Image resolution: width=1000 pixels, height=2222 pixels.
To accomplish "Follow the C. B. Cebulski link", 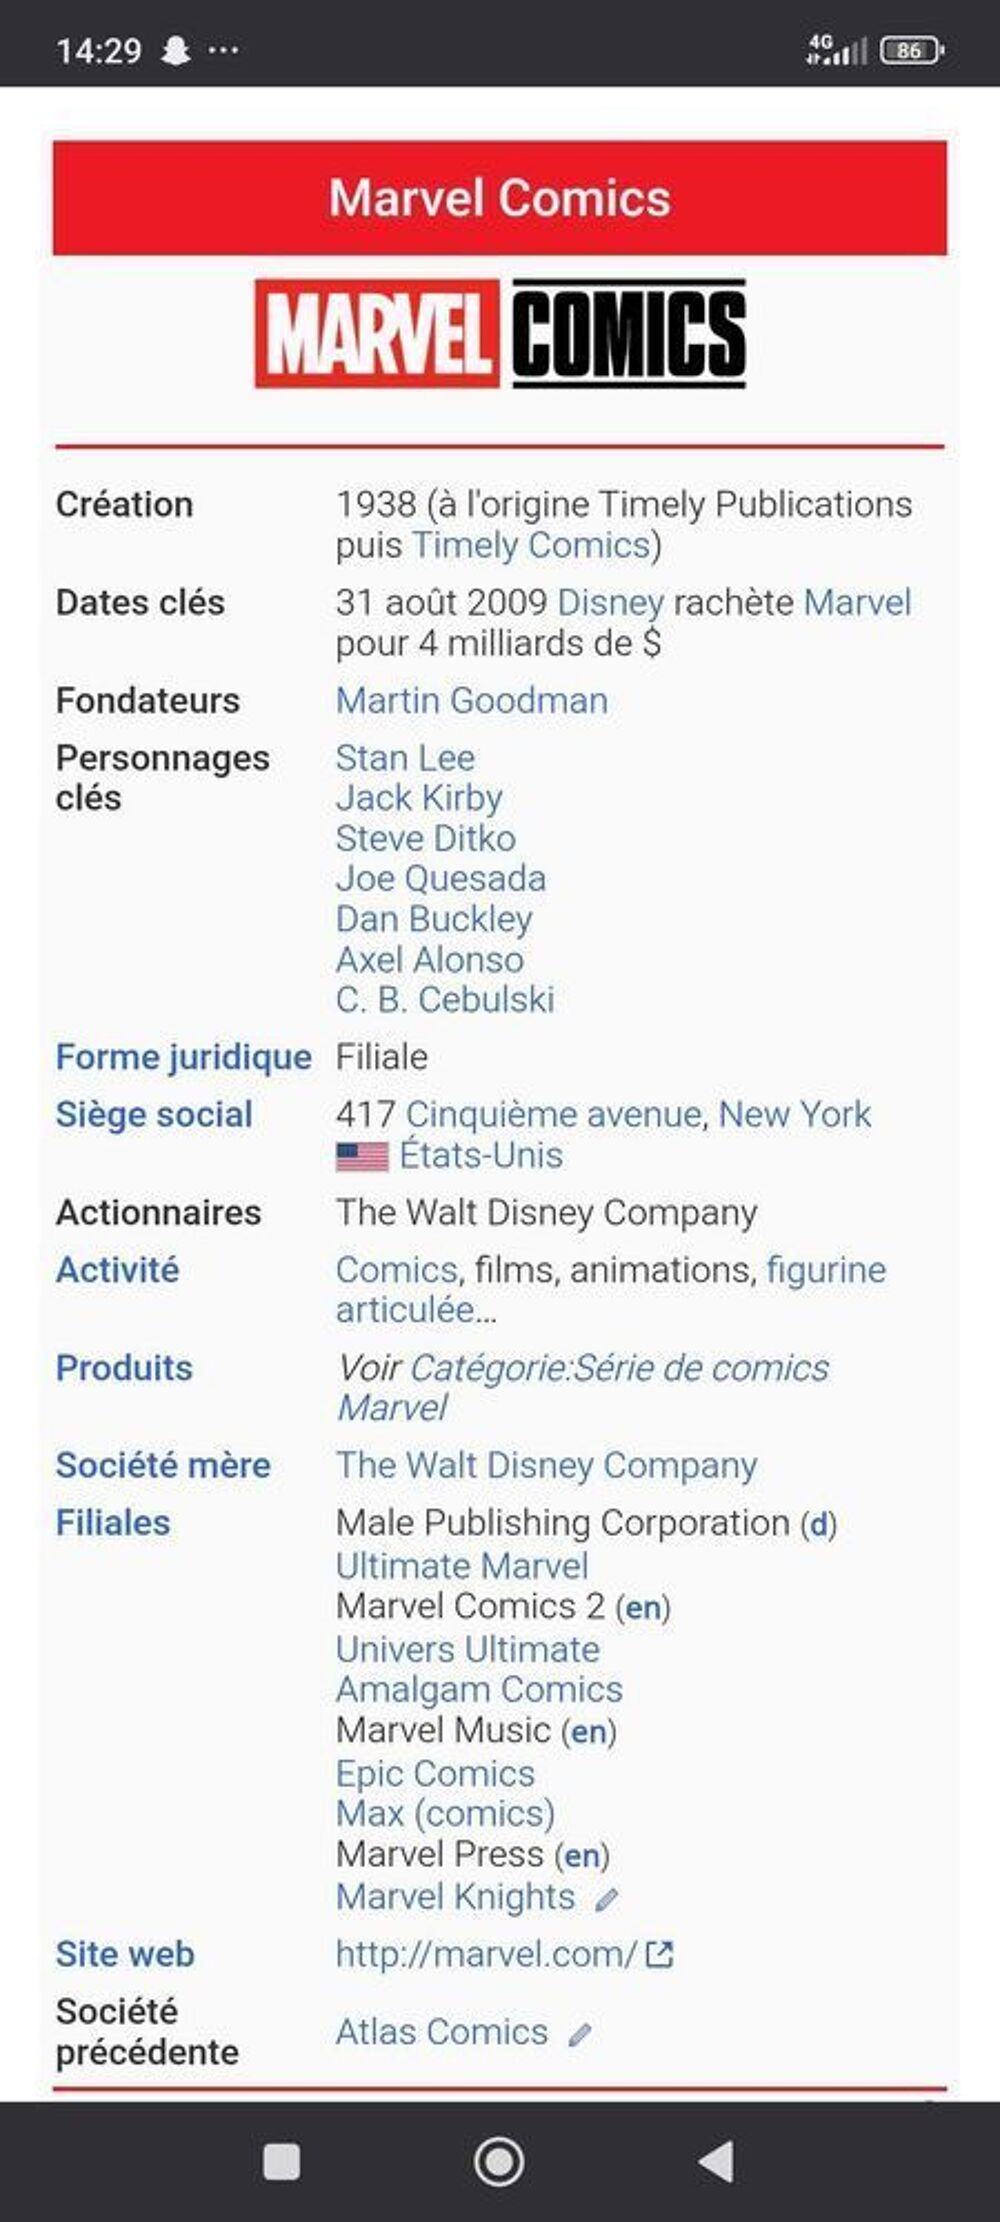I will click(x=445, y=999).
